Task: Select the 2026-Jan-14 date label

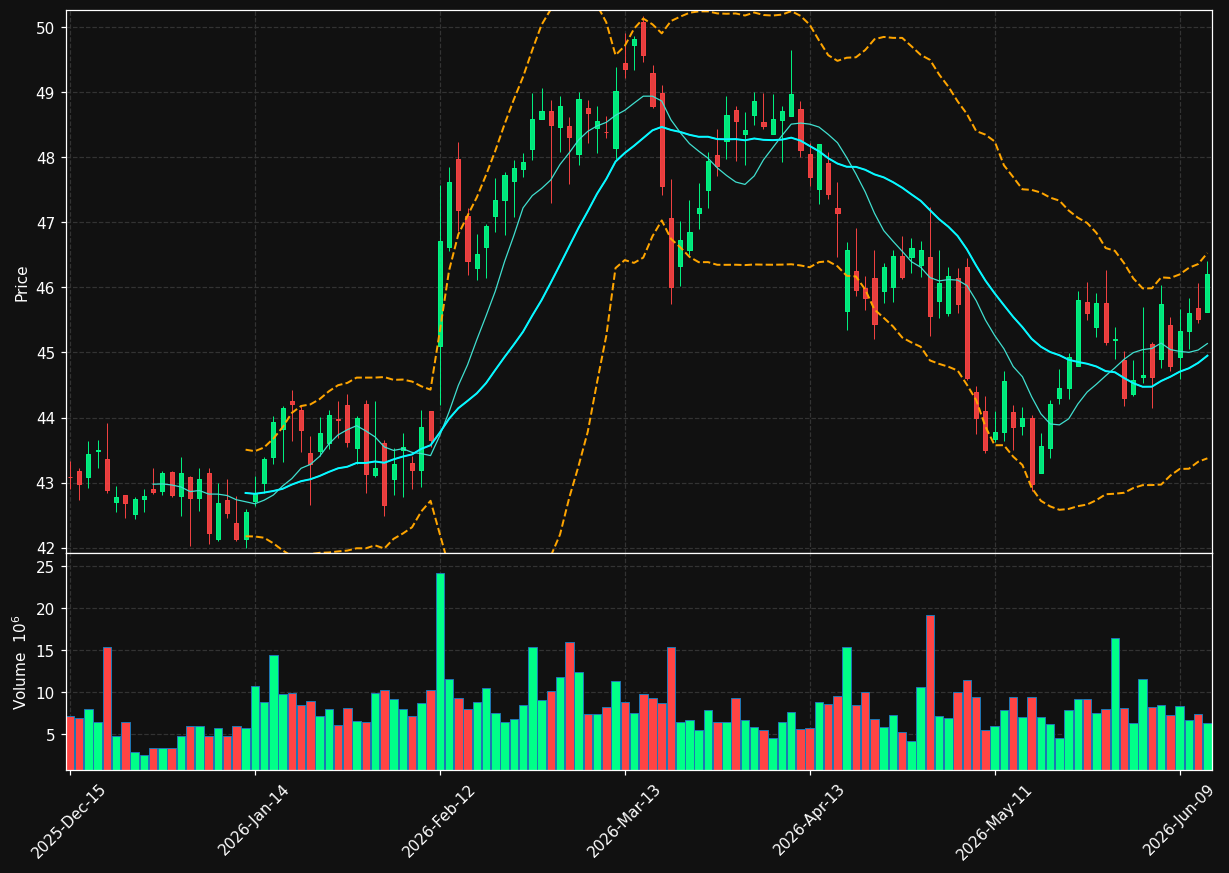Action: click(x=253, y=819)
